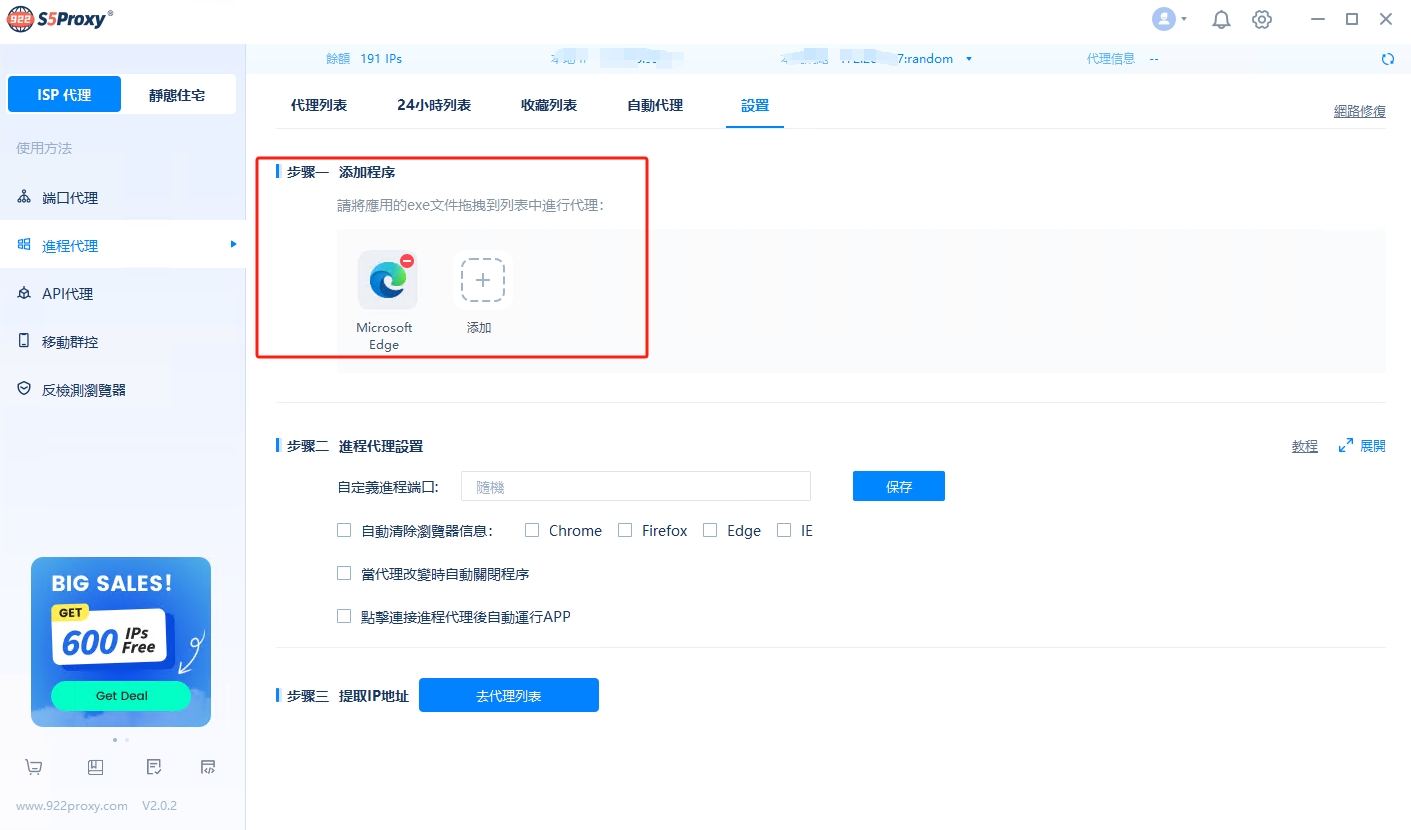Open the shopping cart icon at bottom left
Screen dimensions: 1411x830
pyautogui.click(x=34, y=767)
